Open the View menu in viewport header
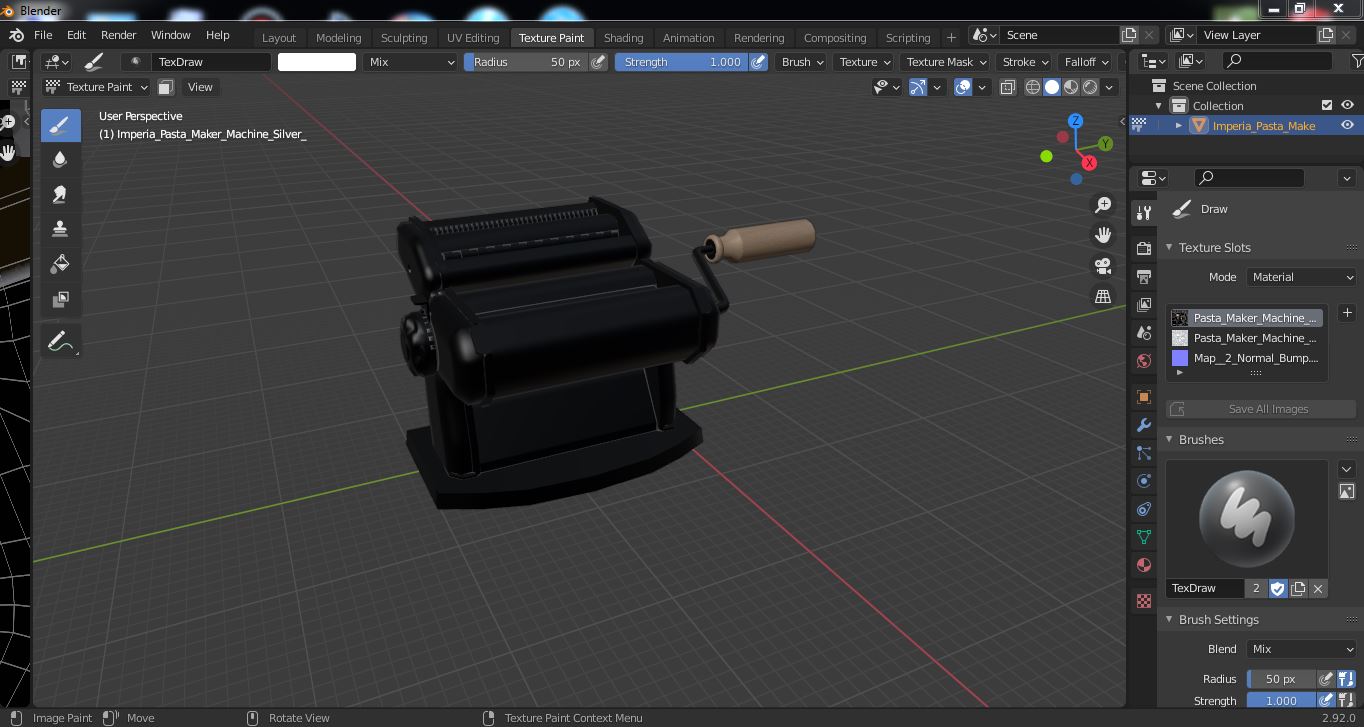Viewport: 1364px width, 727px height. point(200,87)
